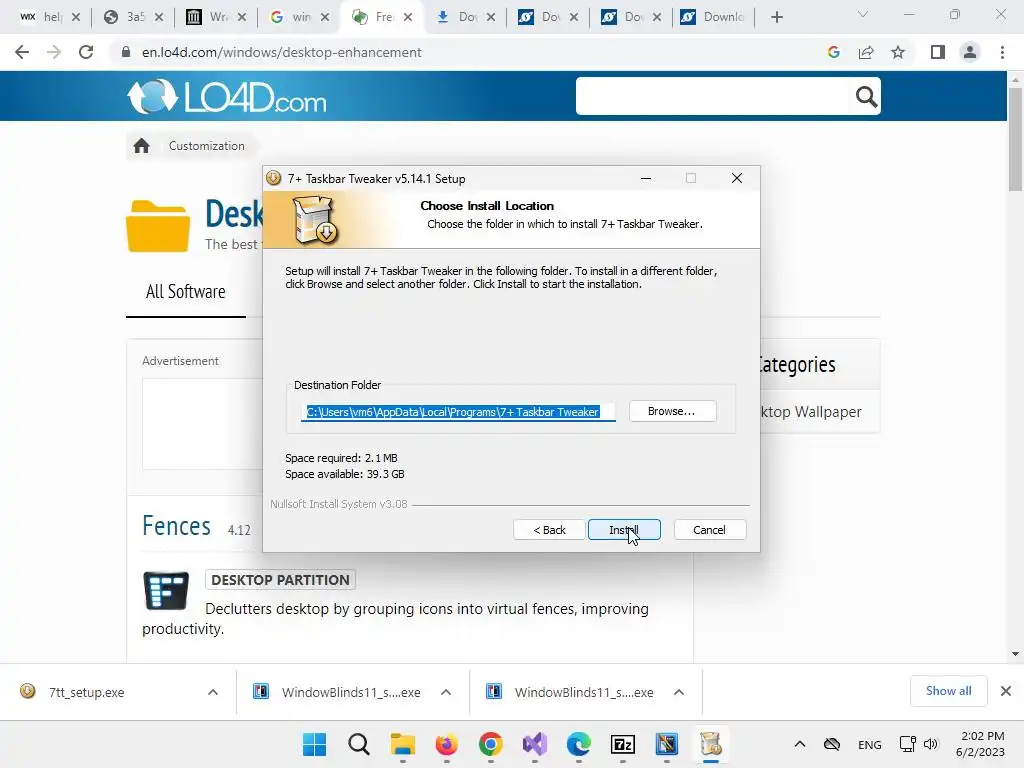Click ENG language indicator
Viewport: 1024px width, 768px height.
(869, 745)
